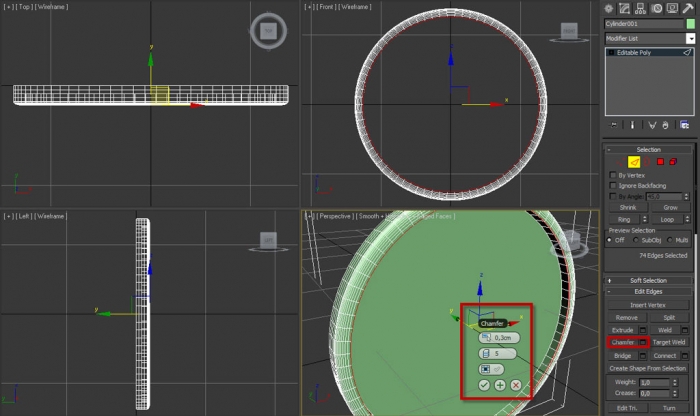Open Wireframe shading menu in Front viewport
Screen dimensions: 700x416
pos(355,7)
